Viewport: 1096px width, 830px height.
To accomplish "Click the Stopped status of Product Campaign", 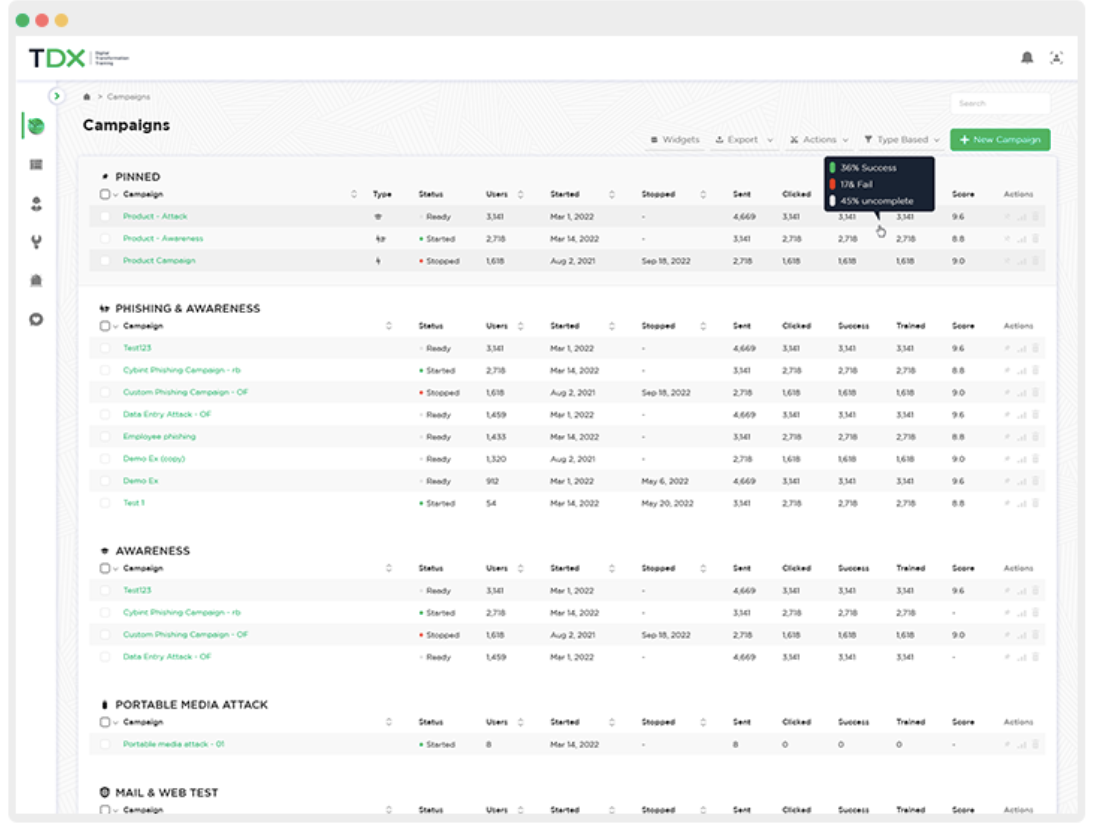I will [439, 261].
